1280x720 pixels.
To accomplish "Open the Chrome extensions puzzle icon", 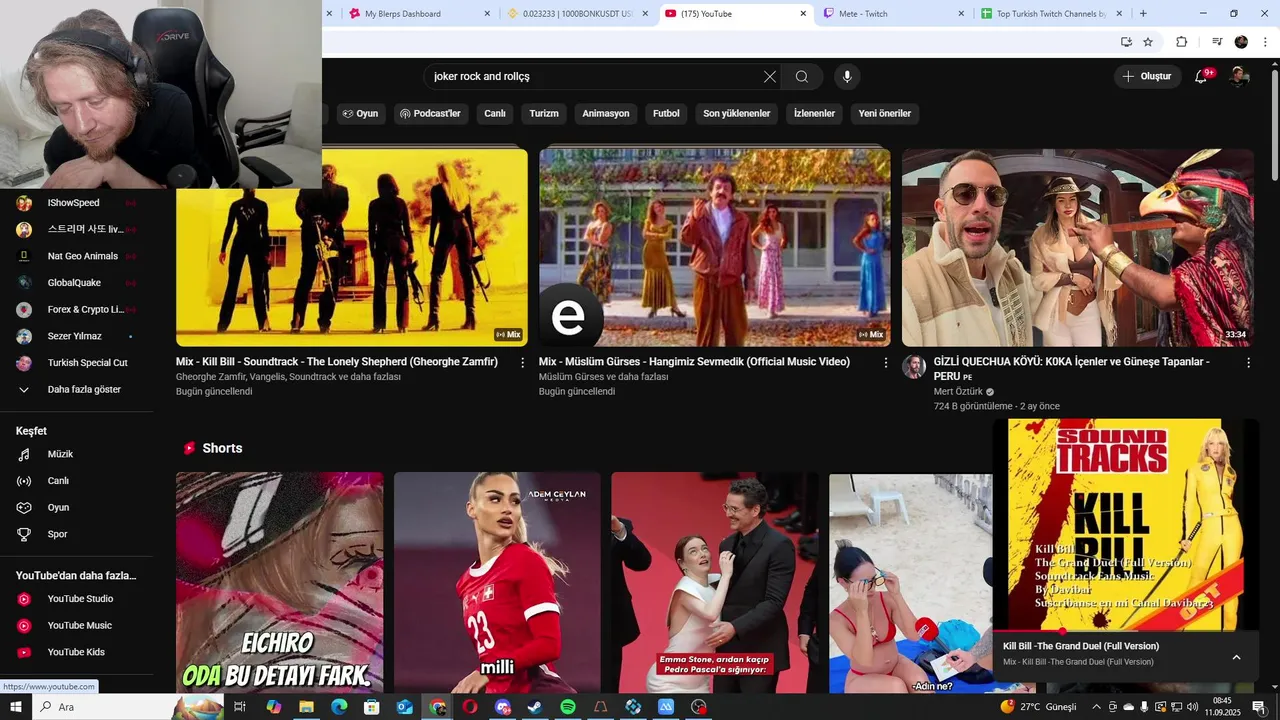I will pyautogui.click(x=1181, y=42).
